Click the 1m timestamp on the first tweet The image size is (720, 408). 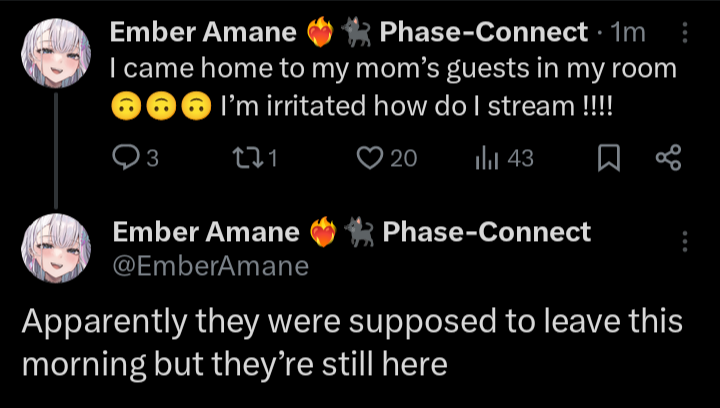[628, 33]
